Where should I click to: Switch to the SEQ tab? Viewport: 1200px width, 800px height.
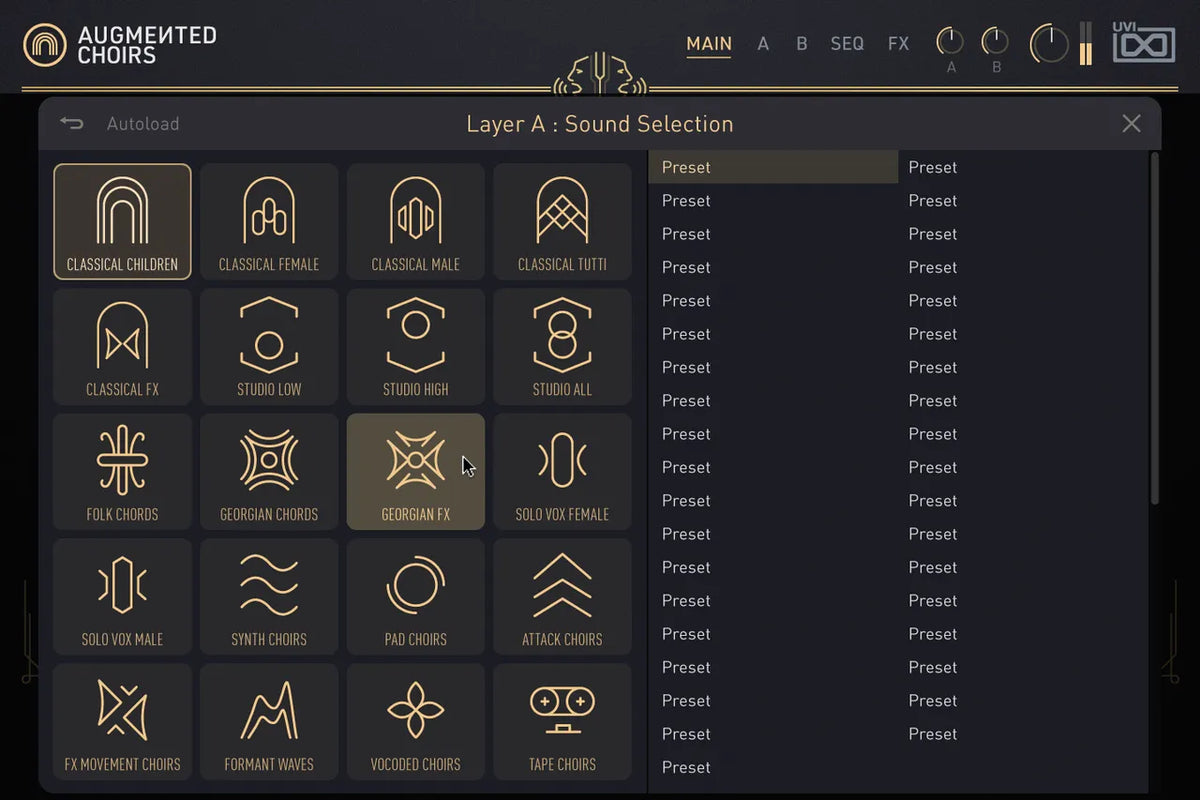(847, 44)
